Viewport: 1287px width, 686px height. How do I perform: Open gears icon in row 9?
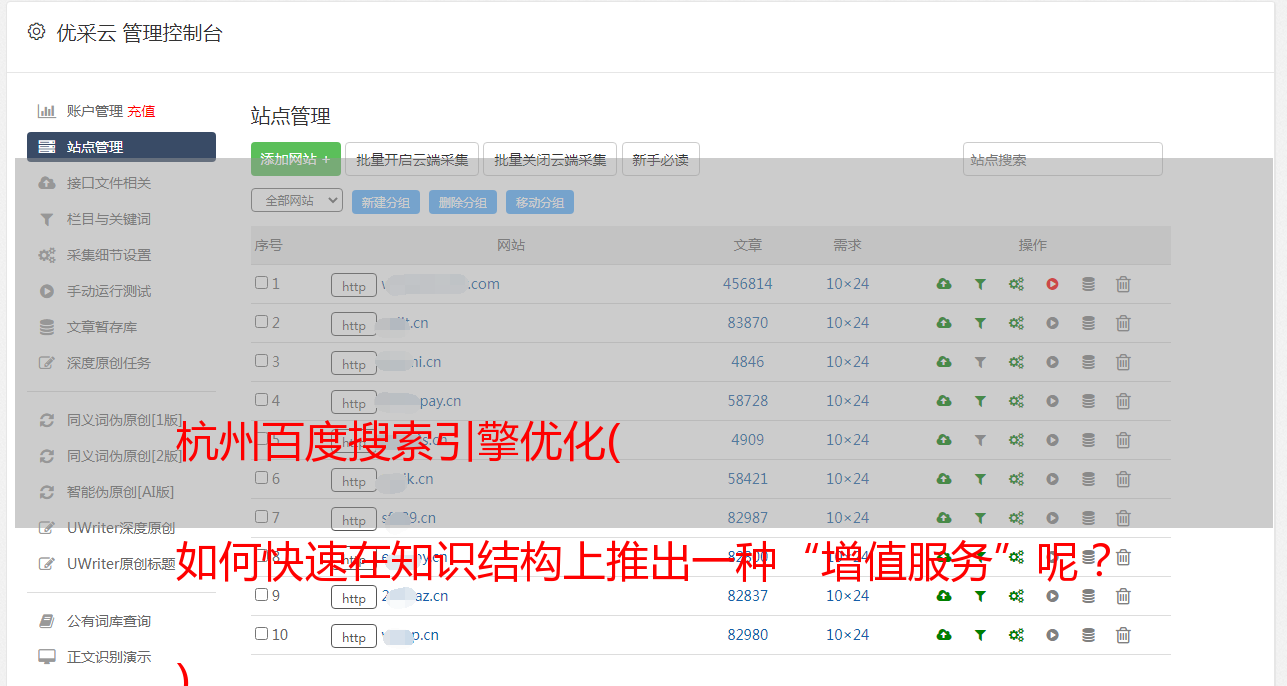pos(1016,596)
